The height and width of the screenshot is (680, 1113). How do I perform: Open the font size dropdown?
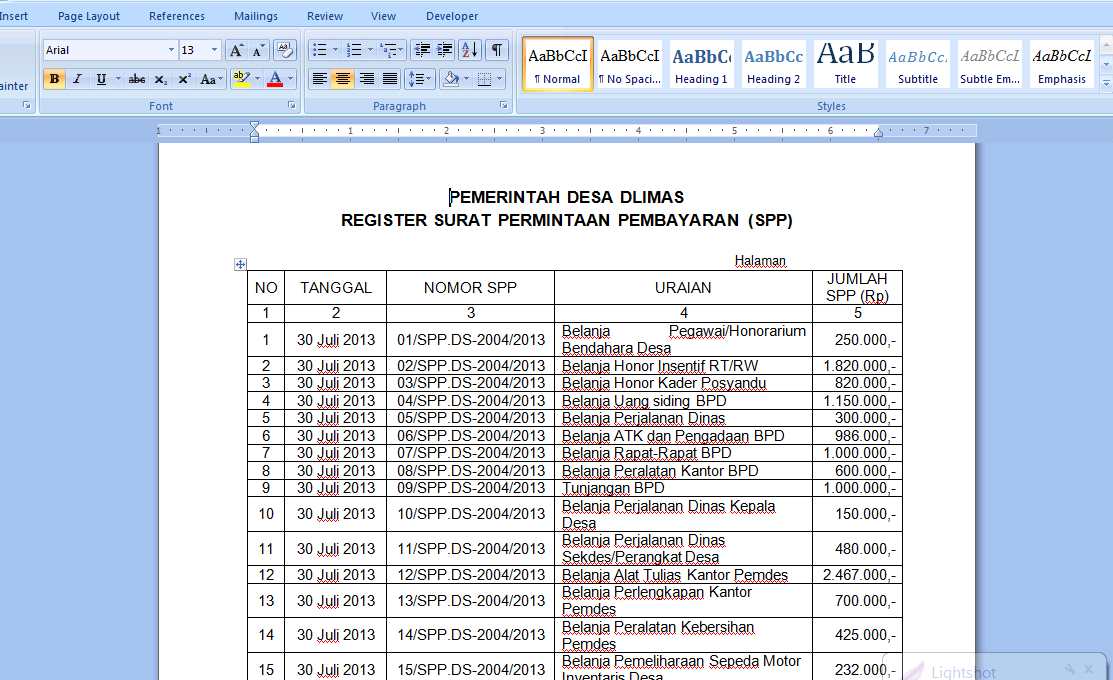(214, 50)
